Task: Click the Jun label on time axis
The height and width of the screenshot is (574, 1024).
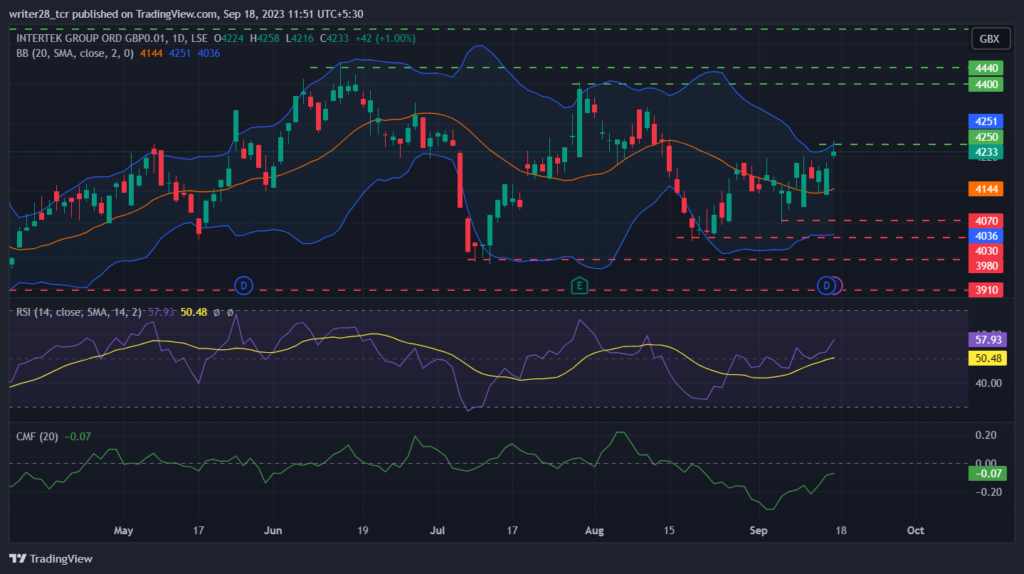Action: click(273, 530)
